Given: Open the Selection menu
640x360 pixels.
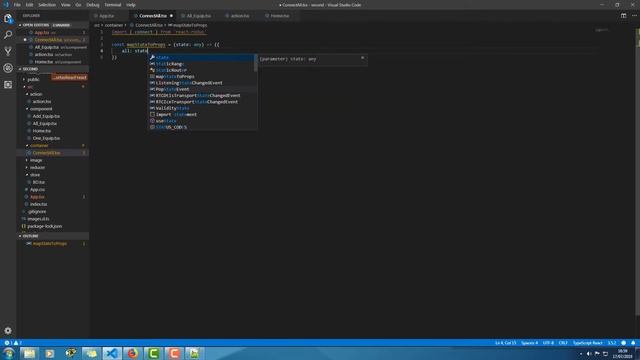Looking at the screenshot, I should click(47, 5).
